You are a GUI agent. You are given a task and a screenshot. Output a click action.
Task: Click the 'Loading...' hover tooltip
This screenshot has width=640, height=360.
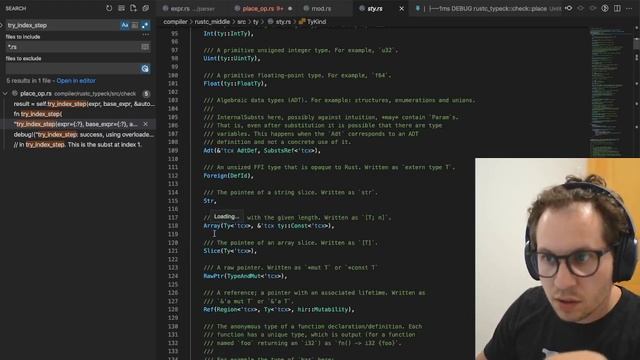pos(227,216)
